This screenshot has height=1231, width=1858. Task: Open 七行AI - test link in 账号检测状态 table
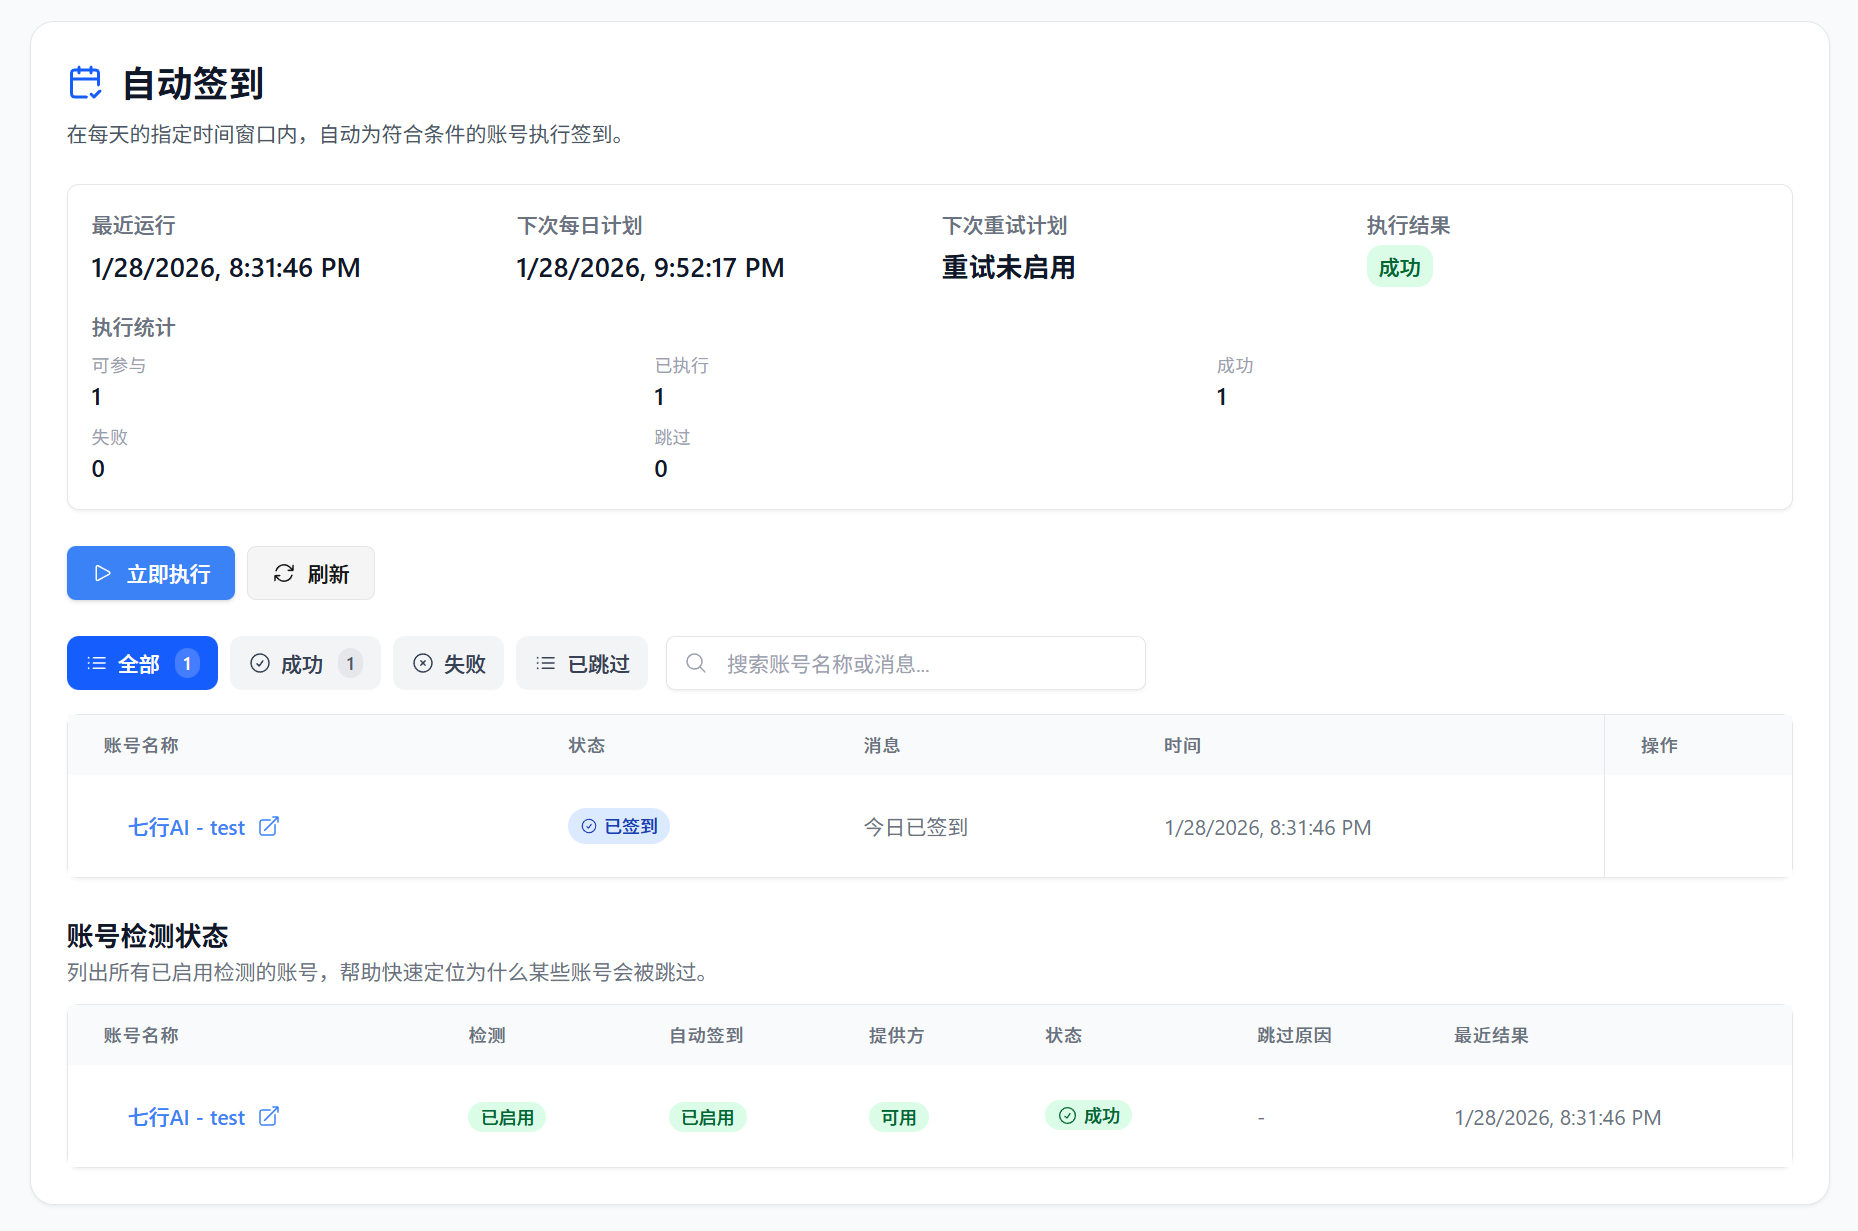tap(187, 1118)
